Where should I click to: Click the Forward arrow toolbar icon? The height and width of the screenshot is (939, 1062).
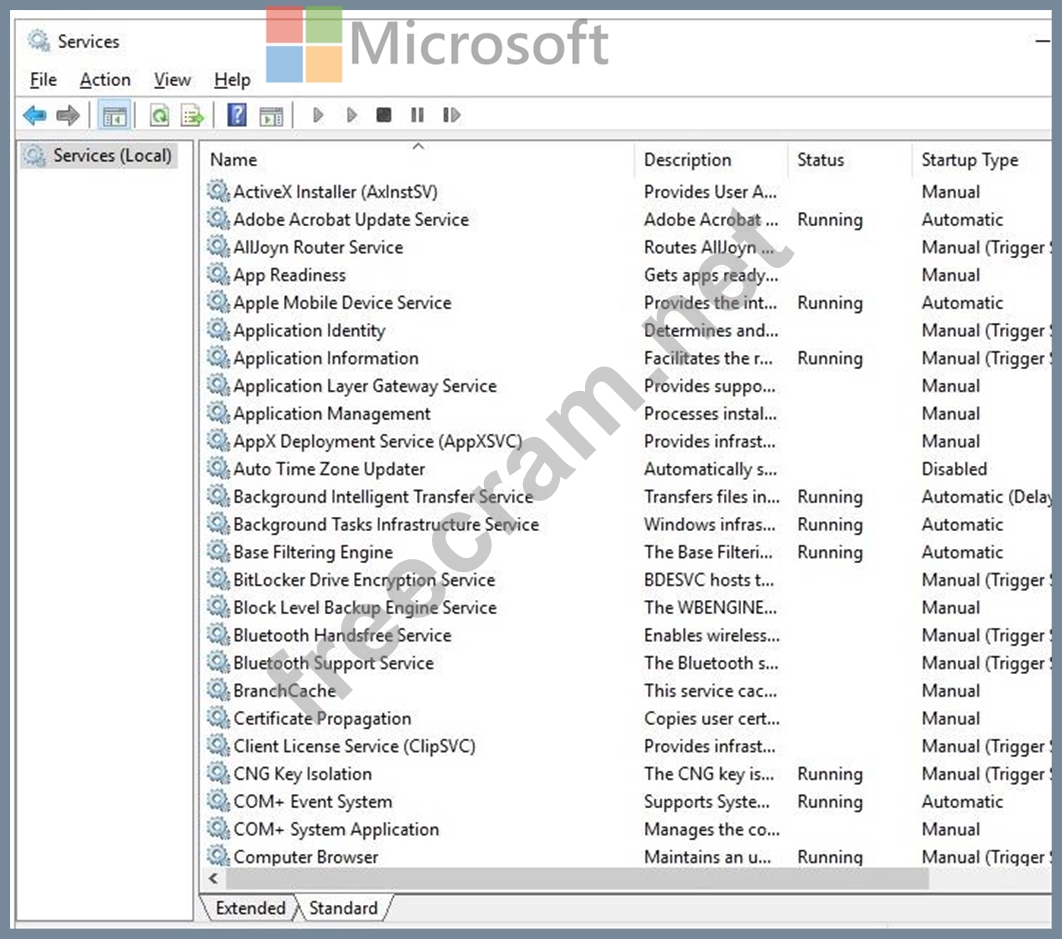click(x=68, y=116)
